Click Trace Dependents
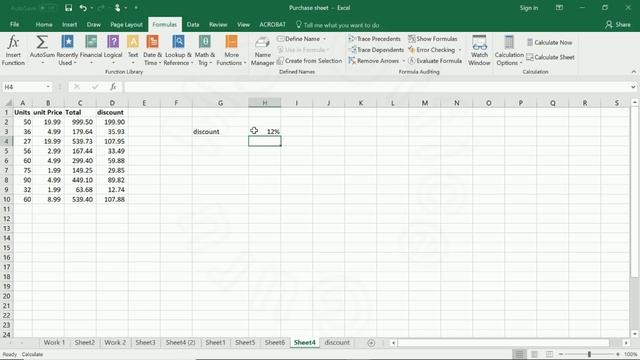 376,50
